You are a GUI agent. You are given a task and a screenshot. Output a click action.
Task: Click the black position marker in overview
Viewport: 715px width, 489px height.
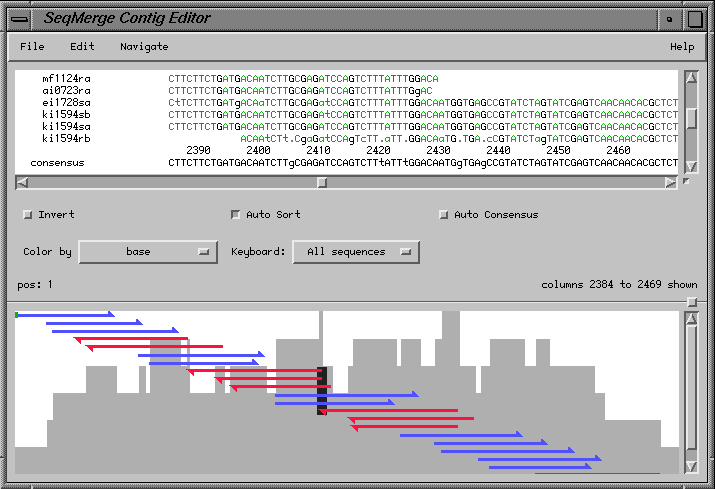[322, 391]
